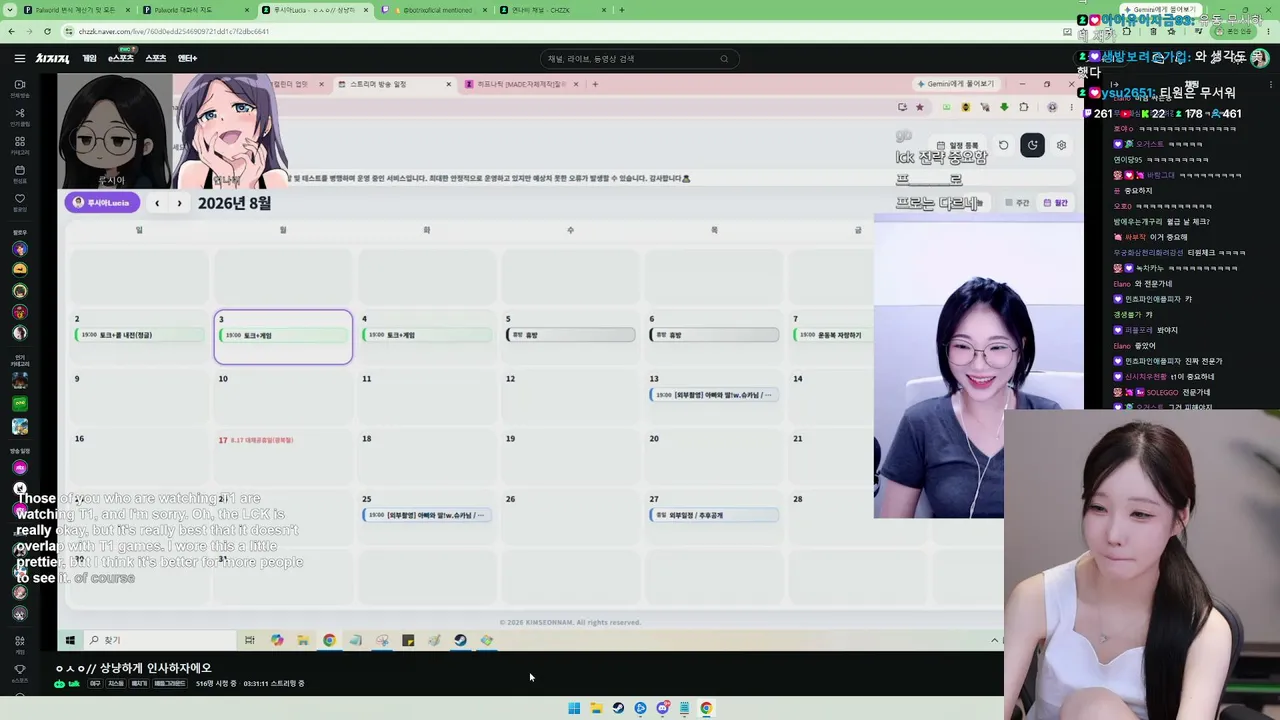The width and height of the screenshot is (1280, 720).
Task: Open the Chzzk hamburger menu
Action: coord(20,59)
